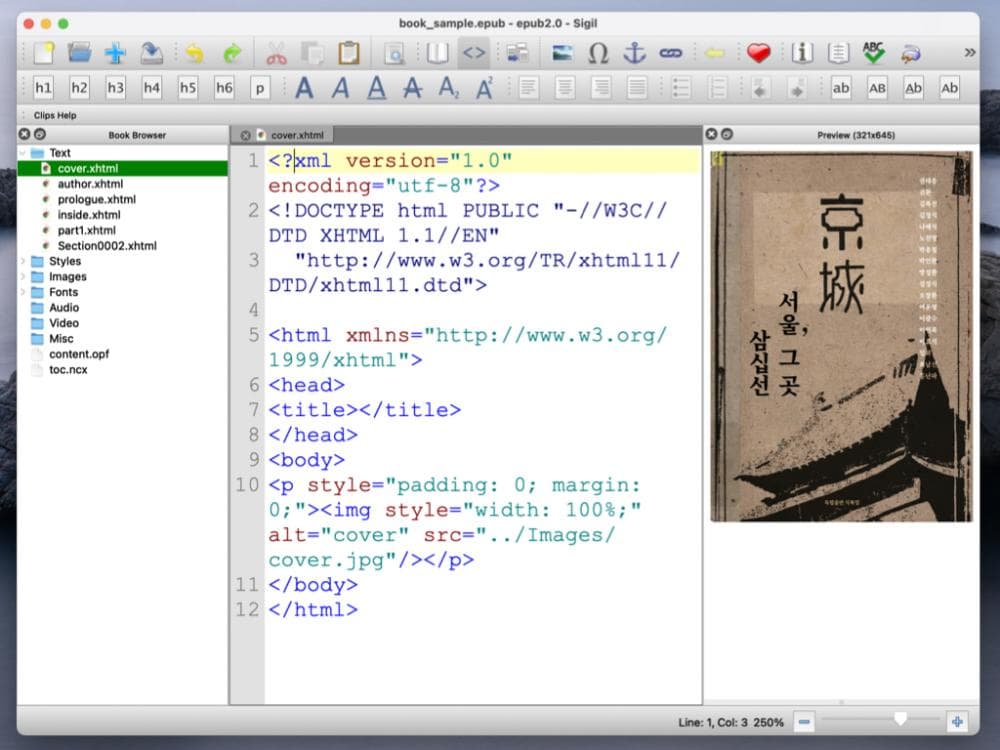Apply Heading 3 with h3 button
1000x750 pixels.
tap(115, 88)
